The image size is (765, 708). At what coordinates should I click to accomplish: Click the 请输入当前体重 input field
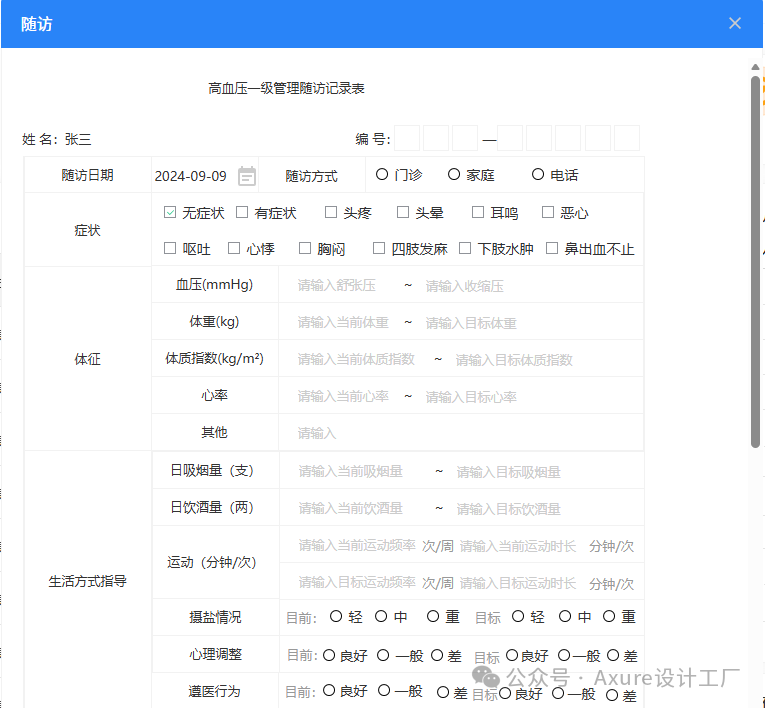pyautogui.click(x=343, y=323)
